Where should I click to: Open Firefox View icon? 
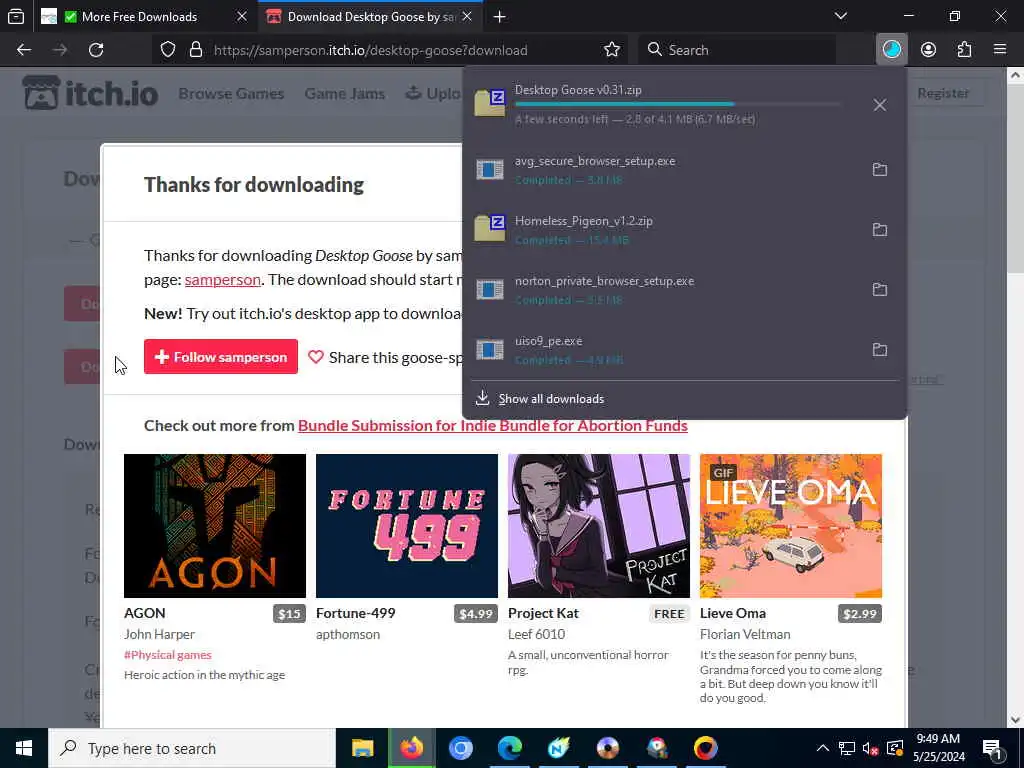tap(16, 16)
